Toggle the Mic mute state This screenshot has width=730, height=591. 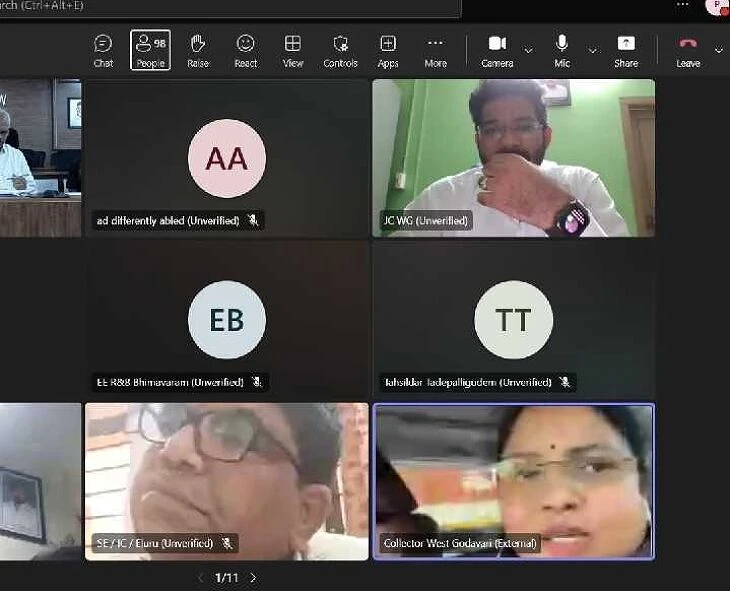562,50
